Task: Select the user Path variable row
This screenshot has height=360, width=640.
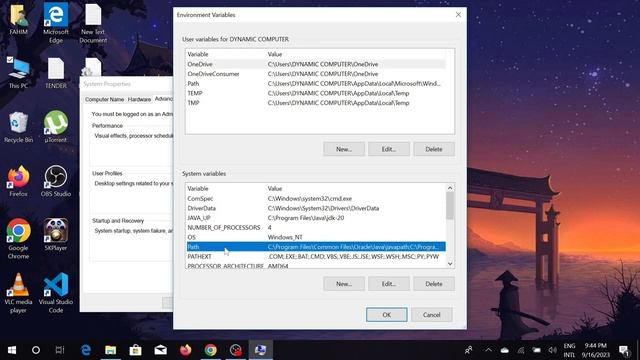Action: (316, 84)
